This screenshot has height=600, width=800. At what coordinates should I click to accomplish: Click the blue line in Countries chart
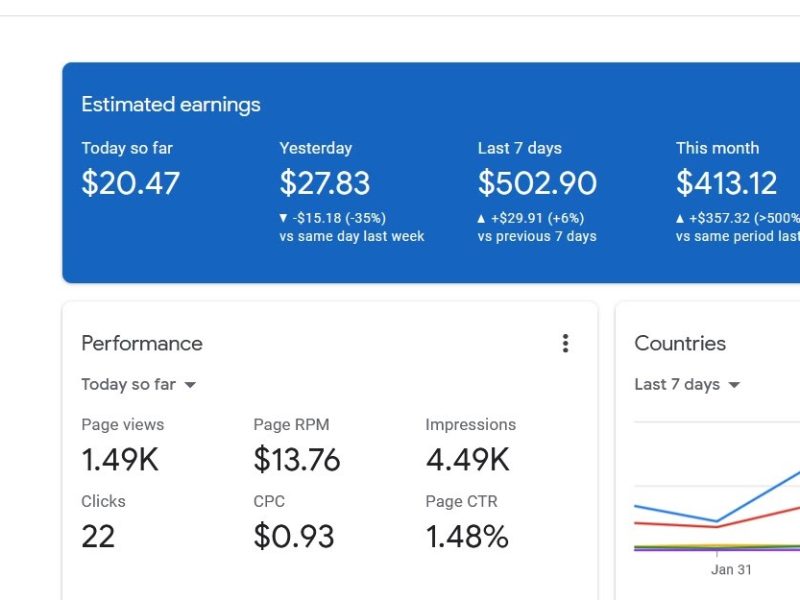pyautogui.click(x=760, y=496)
